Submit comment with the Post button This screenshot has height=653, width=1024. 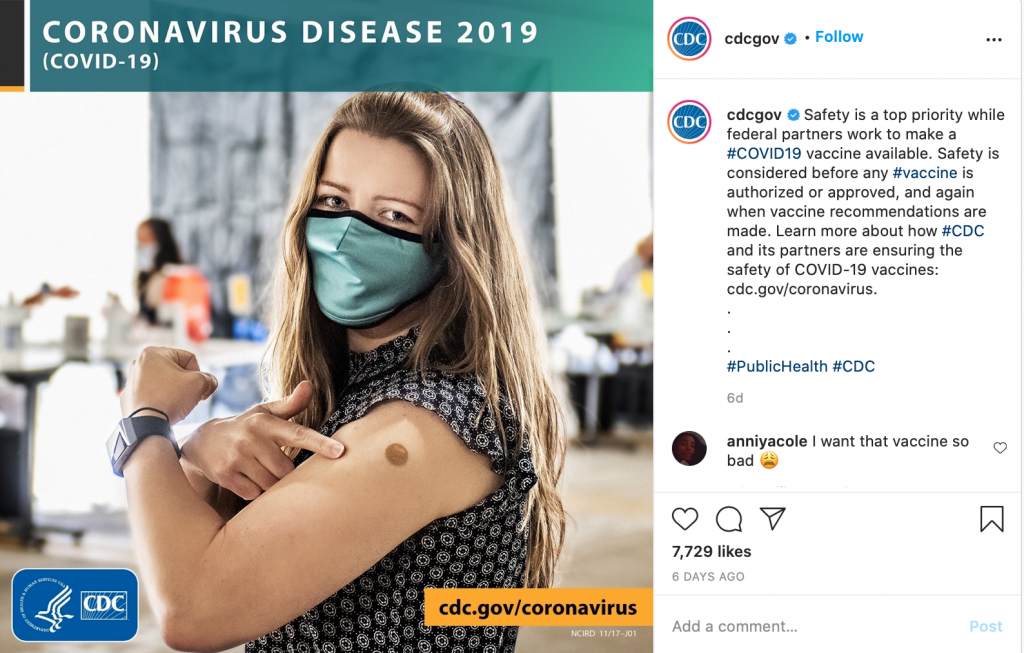pos(985,626)
